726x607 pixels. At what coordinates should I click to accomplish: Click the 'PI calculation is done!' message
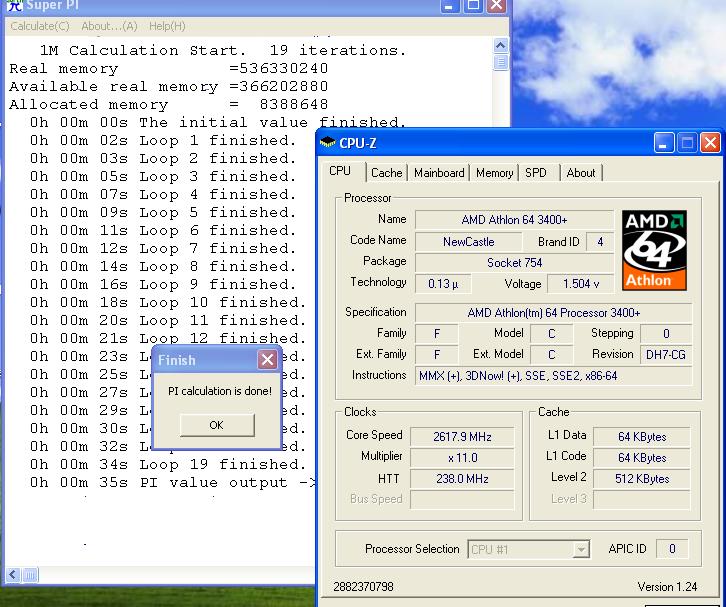[x=219, y=391]
